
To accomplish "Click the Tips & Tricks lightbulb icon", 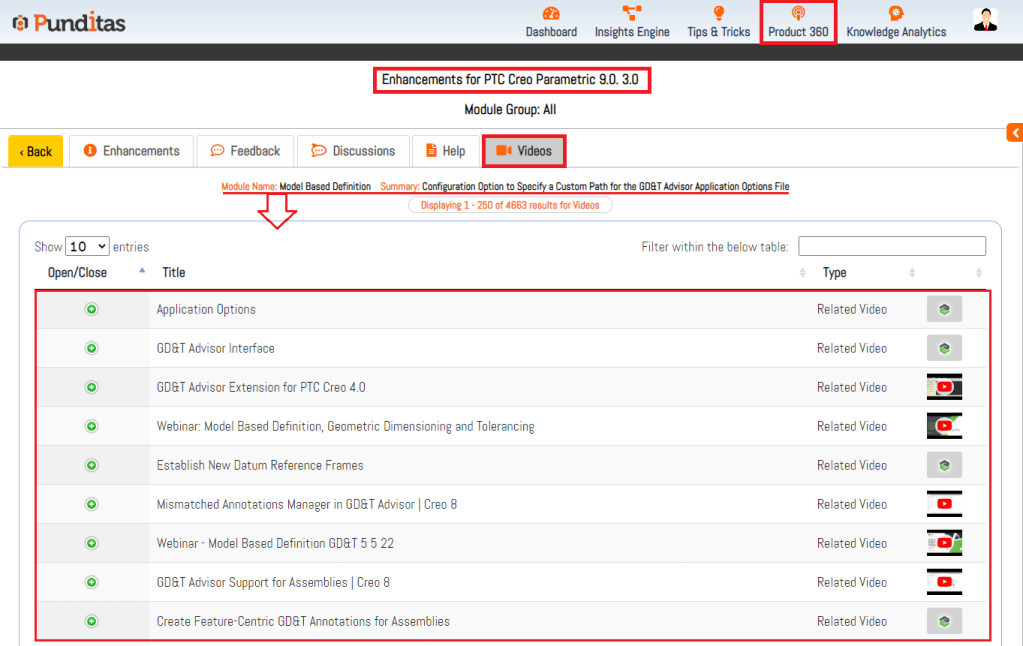I will coord(718,14).
